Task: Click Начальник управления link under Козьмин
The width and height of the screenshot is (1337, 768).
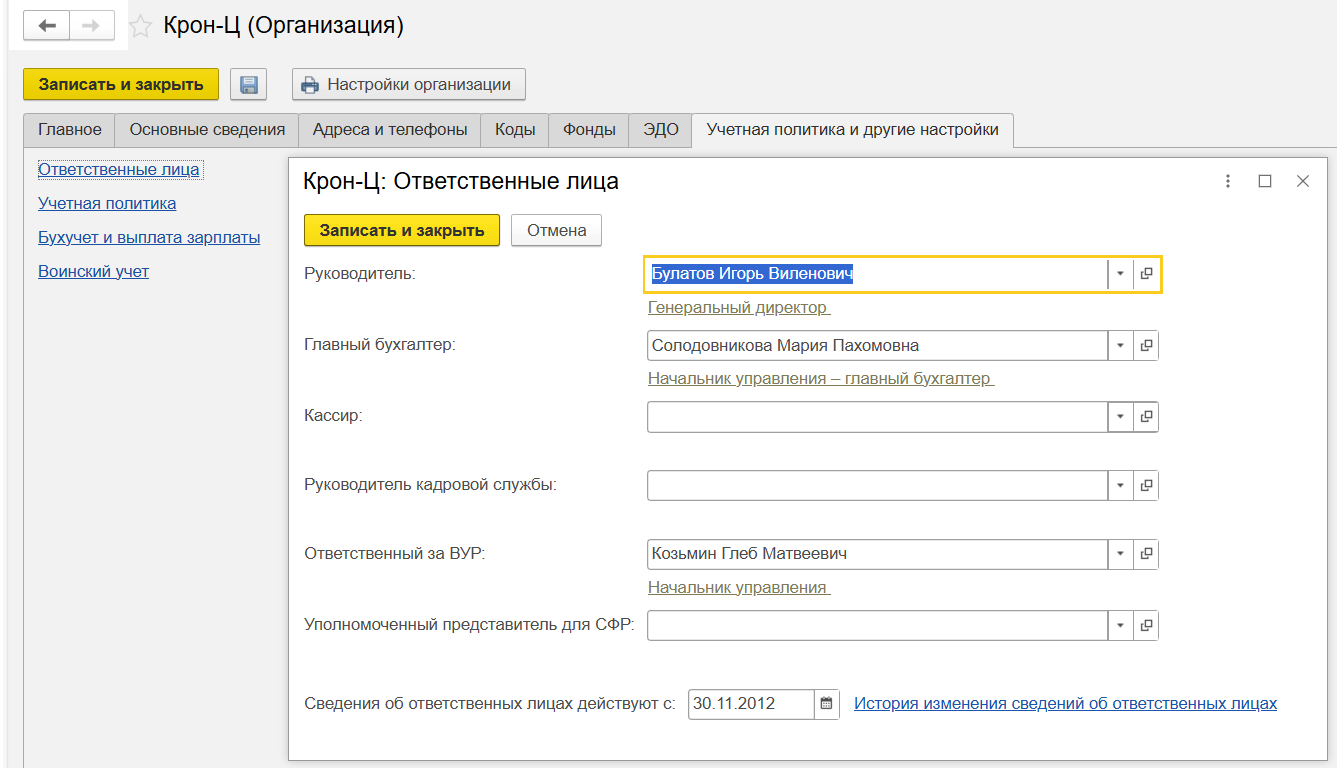Action: [739, 588]
